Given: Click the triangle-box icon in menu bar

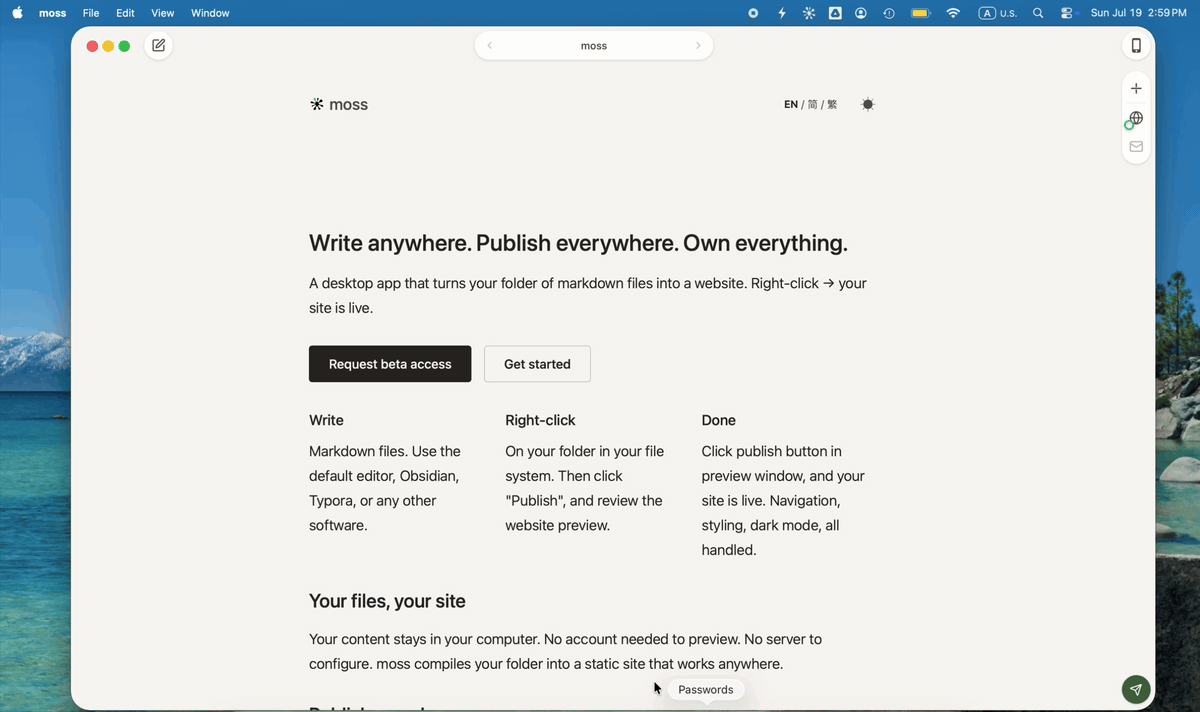Looking at the screenshot, I should (x=835, y=13).
